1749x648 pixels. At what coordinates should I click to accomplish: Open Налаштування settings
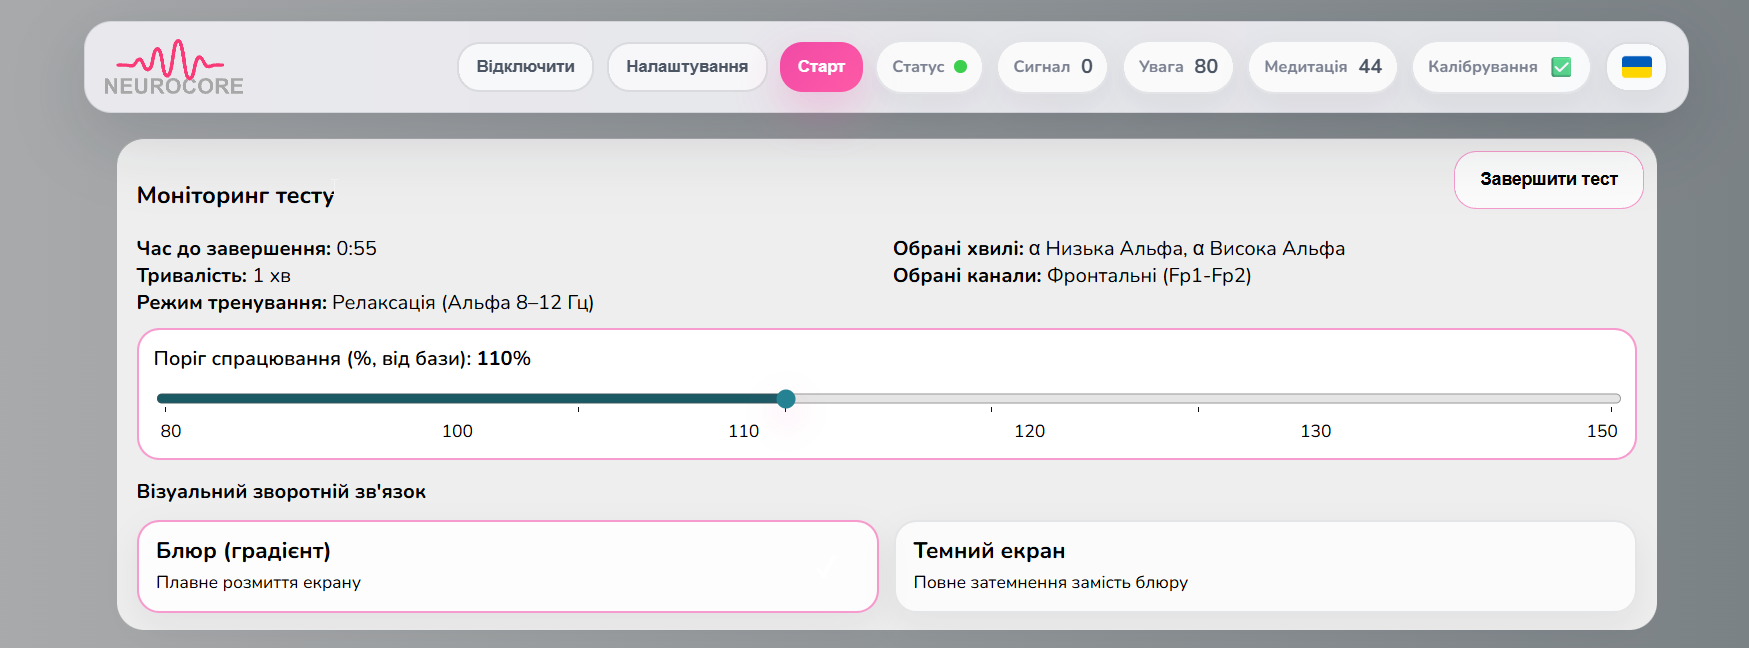point(687,67)
